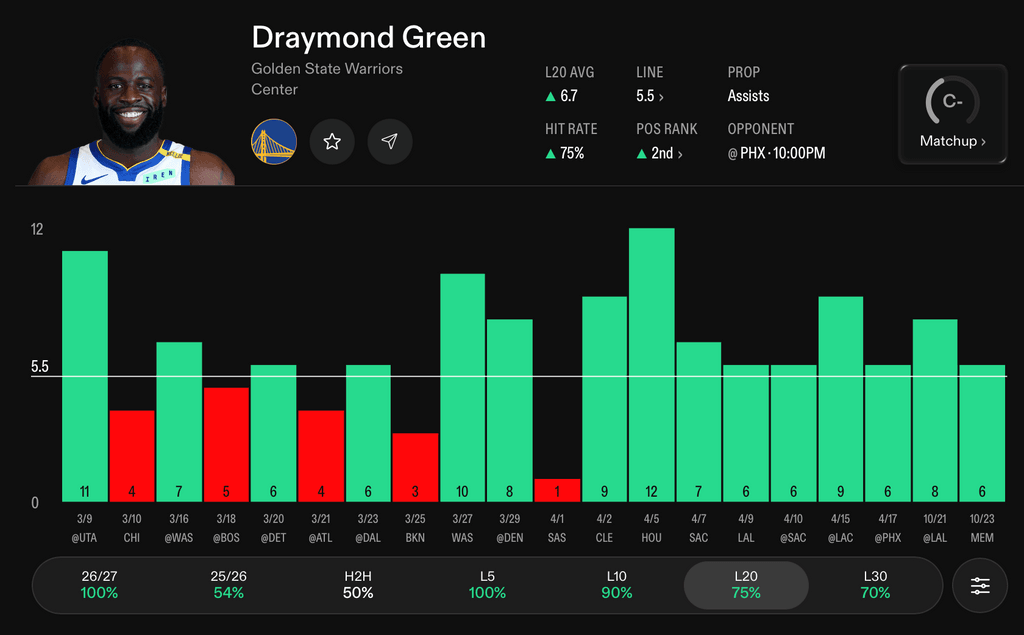Switch to the L10 tab
The width and height of the screenshot is (1024, 635).
616,585
